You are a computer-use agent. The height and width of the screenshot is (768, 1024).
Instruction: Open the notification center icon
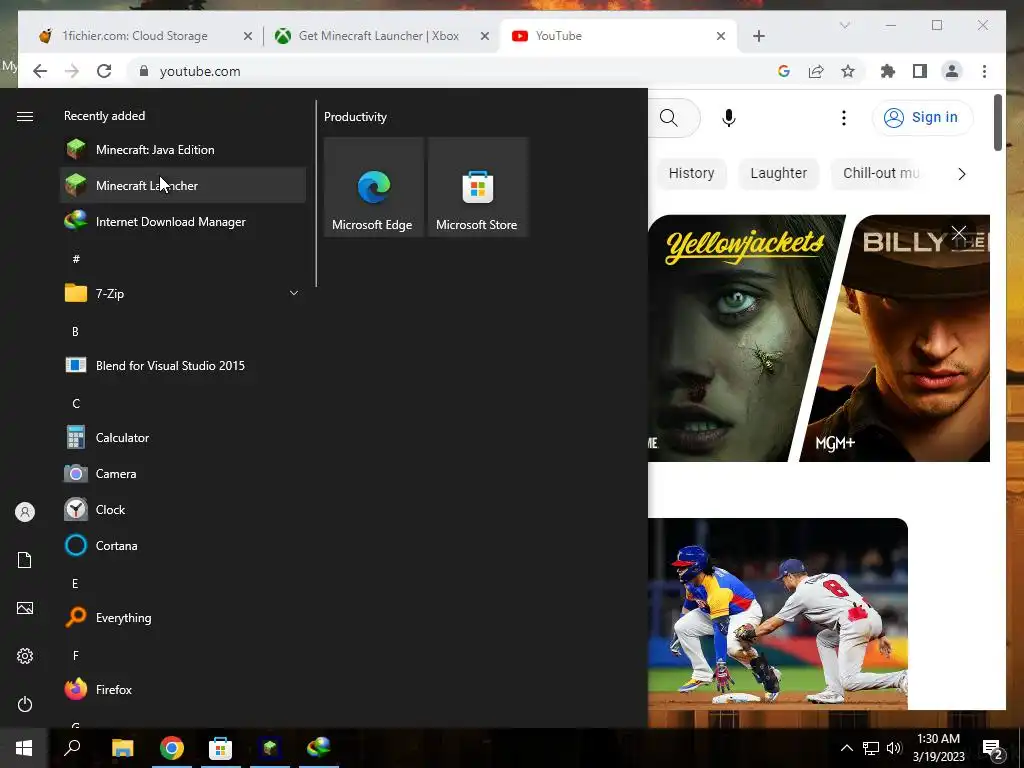click(x=993, y=749)
